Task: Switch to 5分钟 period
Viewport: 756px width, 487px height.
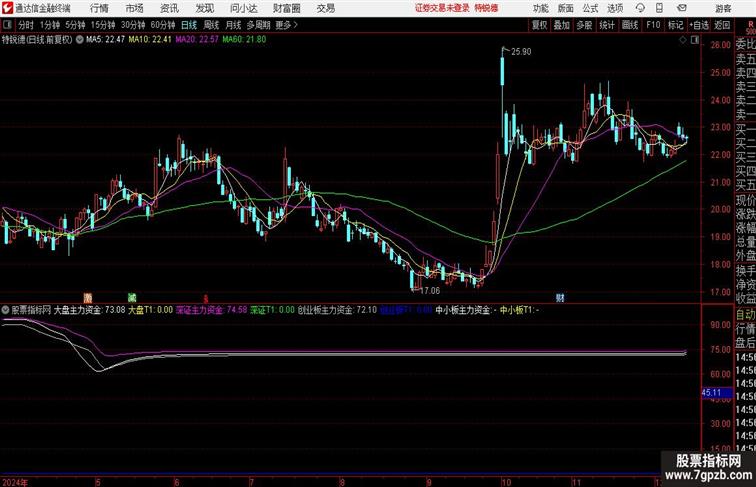Action: pos(75,25)
